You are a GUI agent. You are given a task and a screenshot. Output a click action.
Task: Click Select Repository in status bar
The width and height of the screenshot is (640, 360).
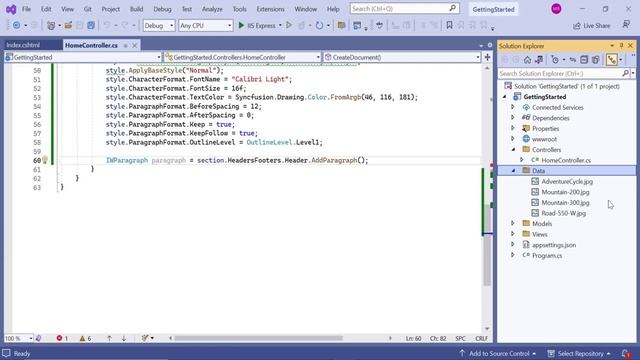[580, 353]
